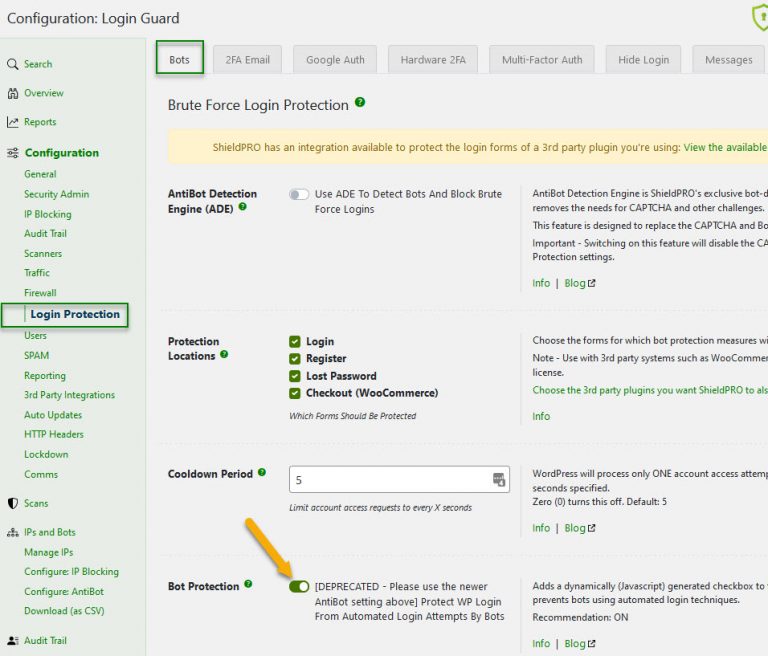The height and width of the screenshot is (656, 768).
Task: Open help icon beside AntiBot Detection Engine (ADE)
Action: pos(242,207)
